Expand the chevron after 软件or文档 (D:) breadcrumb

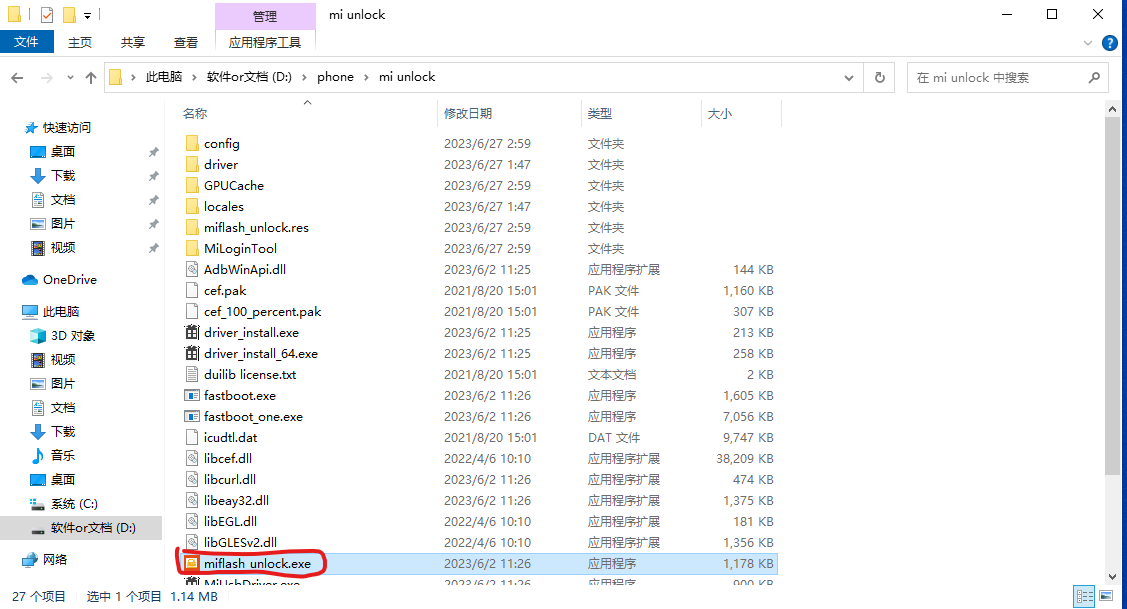point(304,77)
